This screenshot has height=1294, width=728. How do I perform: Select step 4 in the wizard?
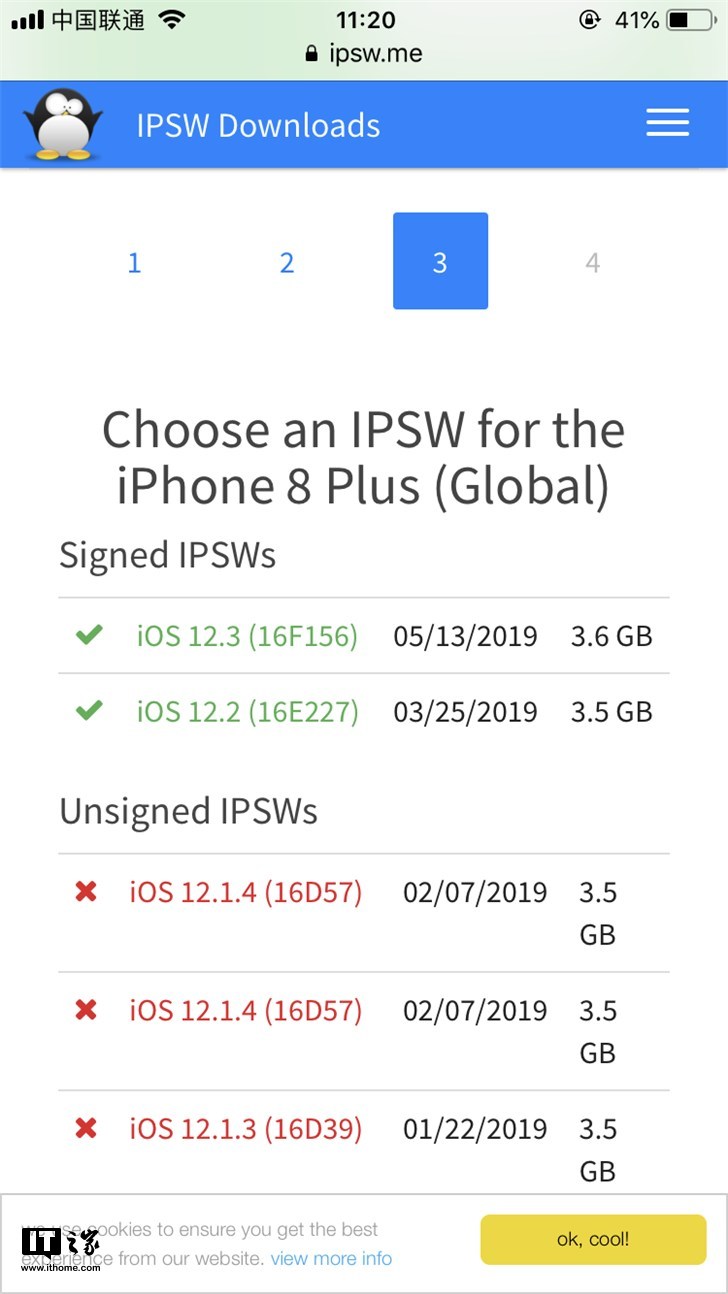[593, 262]
